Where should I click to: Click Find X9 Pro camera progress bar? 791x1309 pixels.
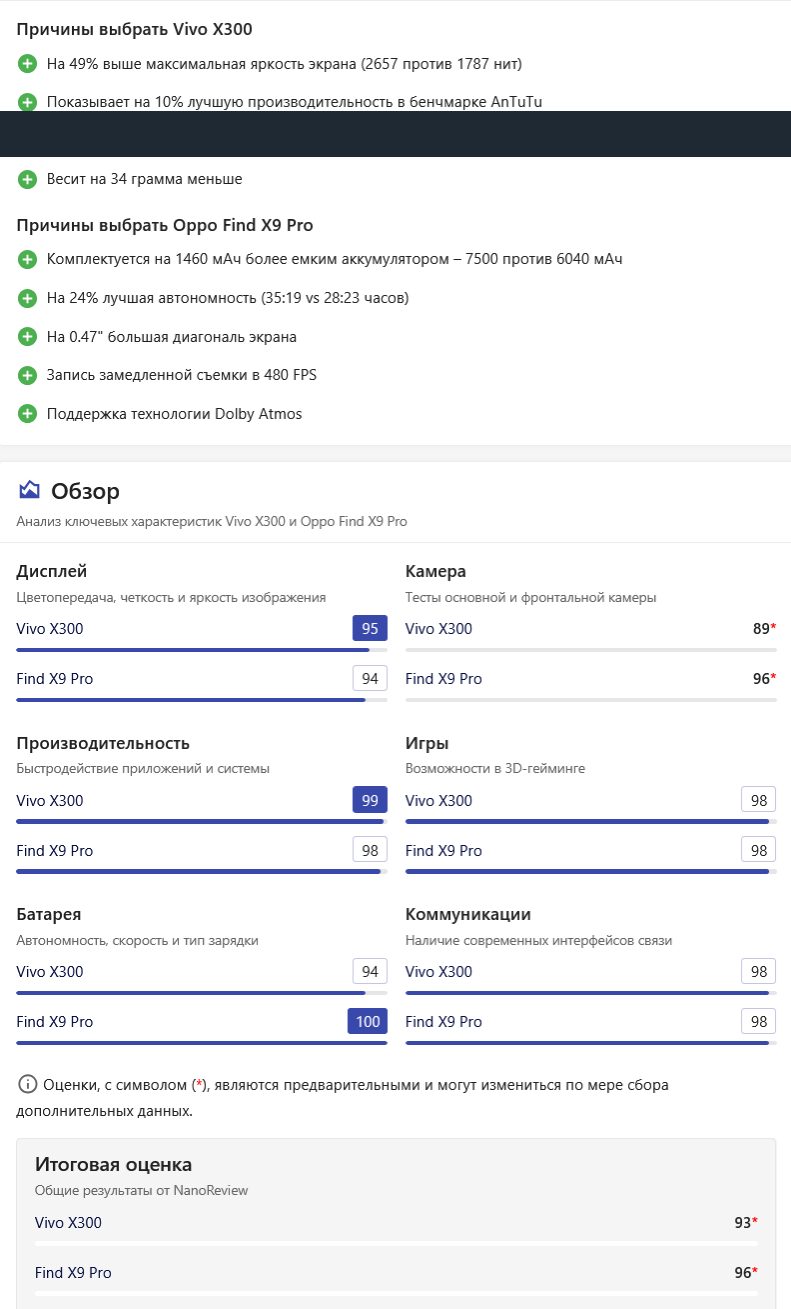(x=590, y=700)
